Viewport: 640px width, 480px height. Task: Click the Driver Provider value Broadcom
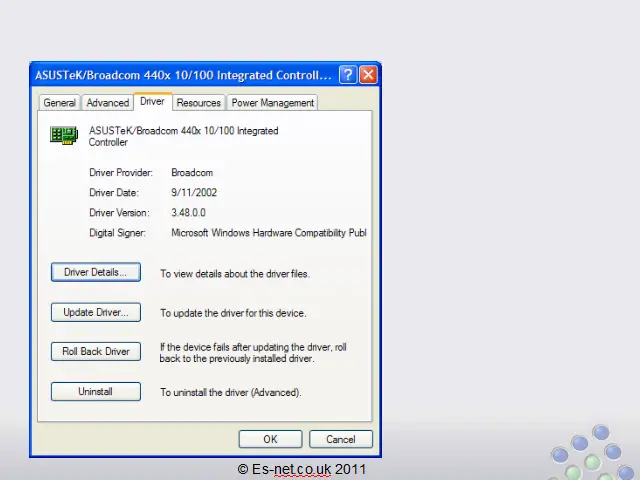192,173
